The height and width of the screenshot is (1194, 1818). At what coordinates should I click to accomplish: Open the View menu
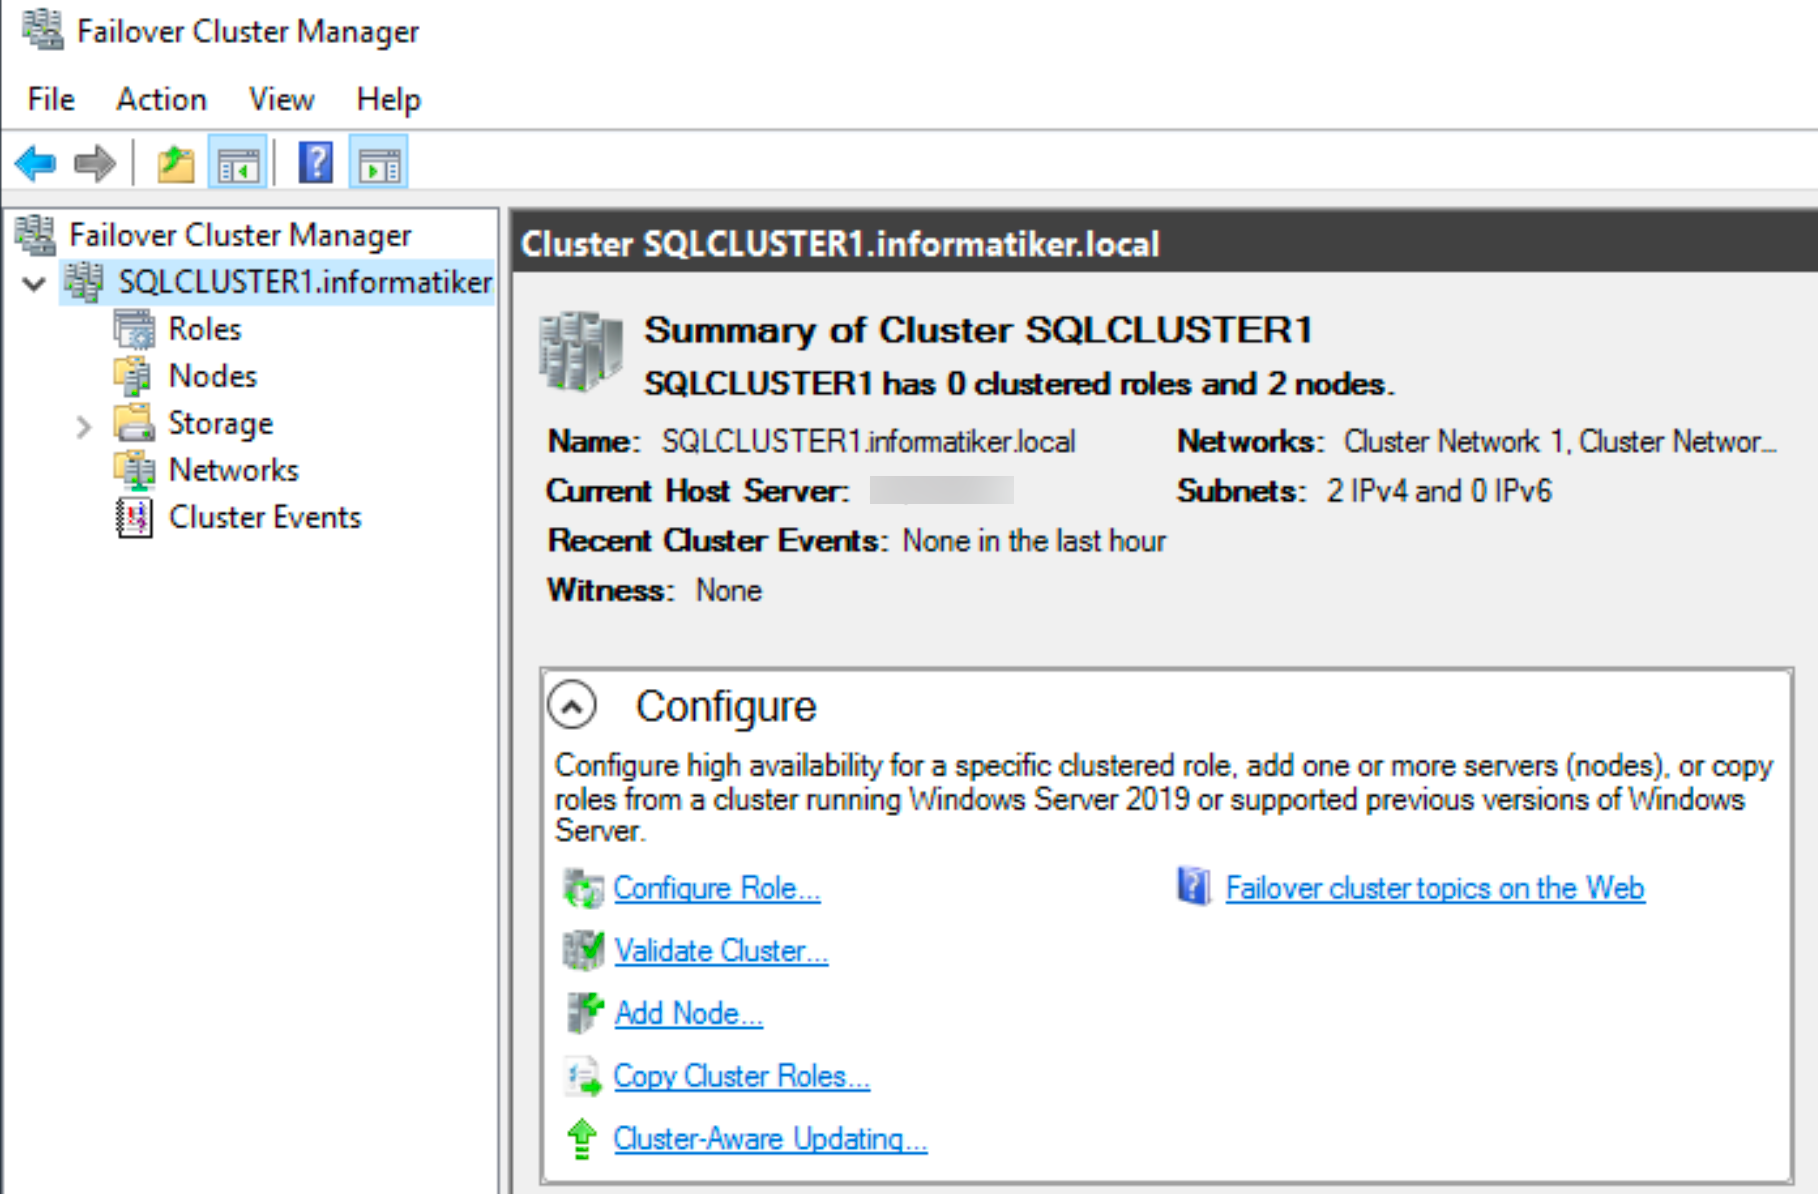click(281, 99)
